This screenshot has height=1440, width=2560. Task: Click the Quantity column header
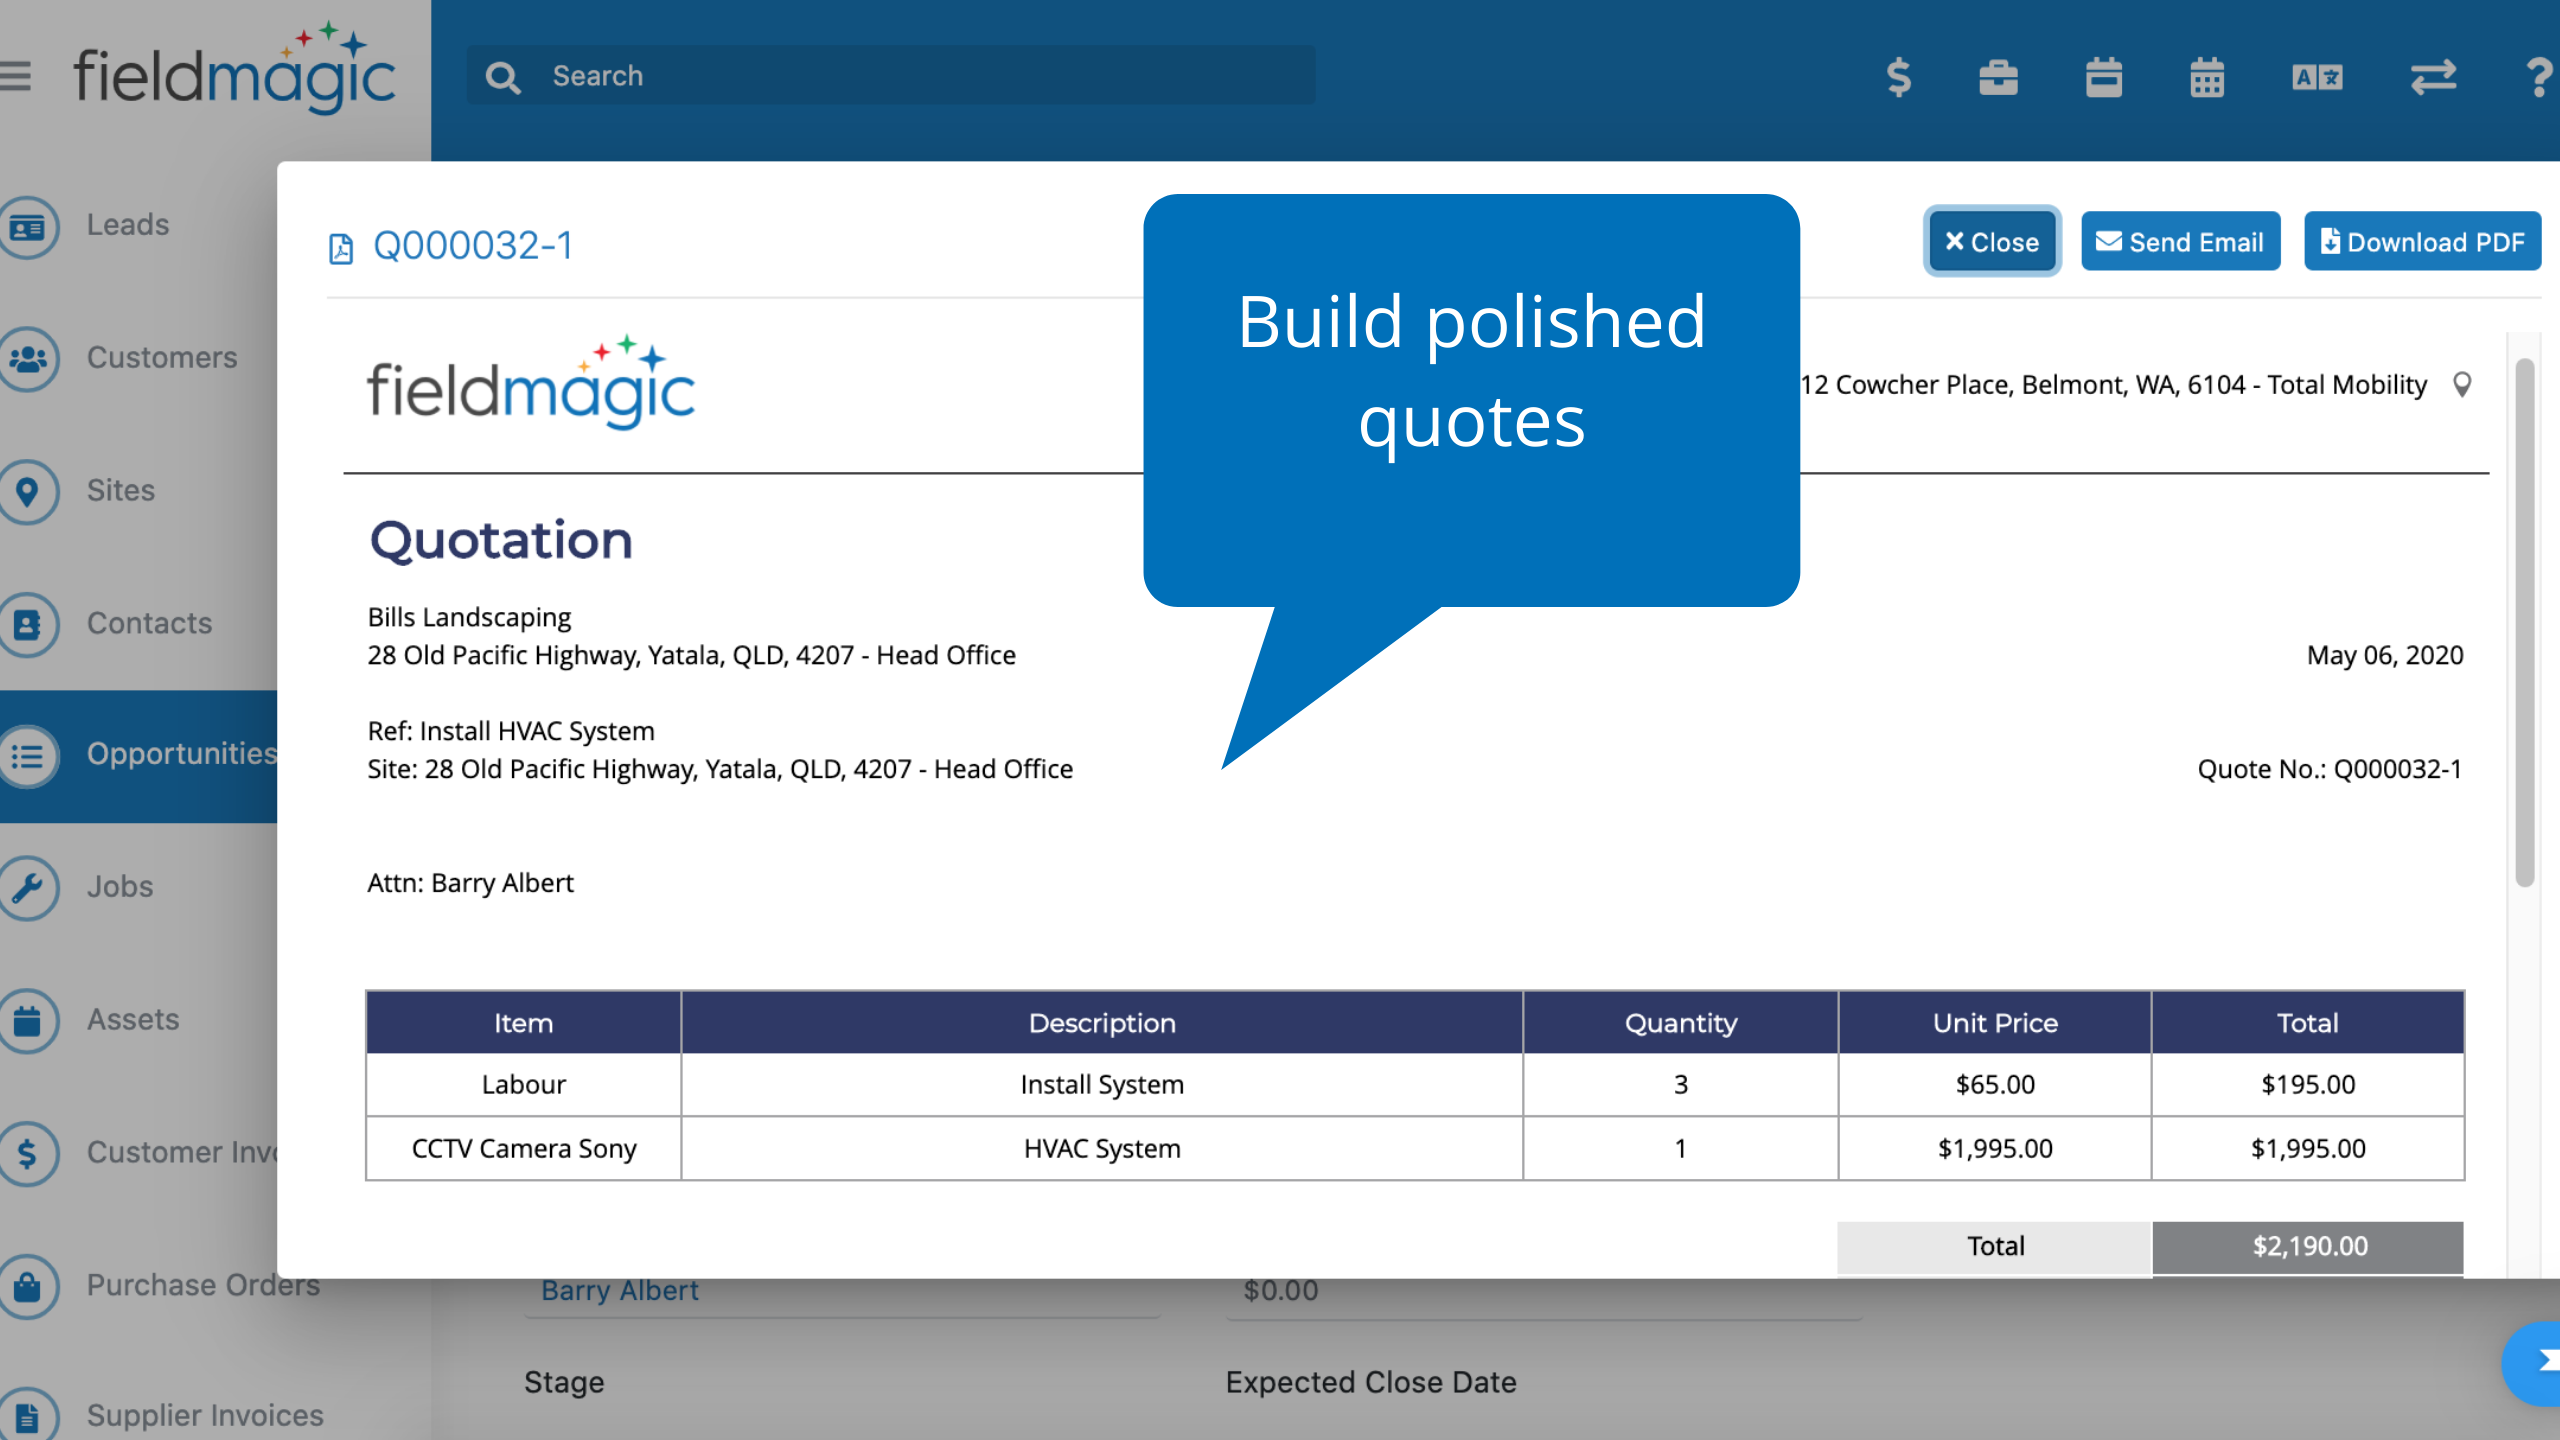[x=1681, y=1023]
